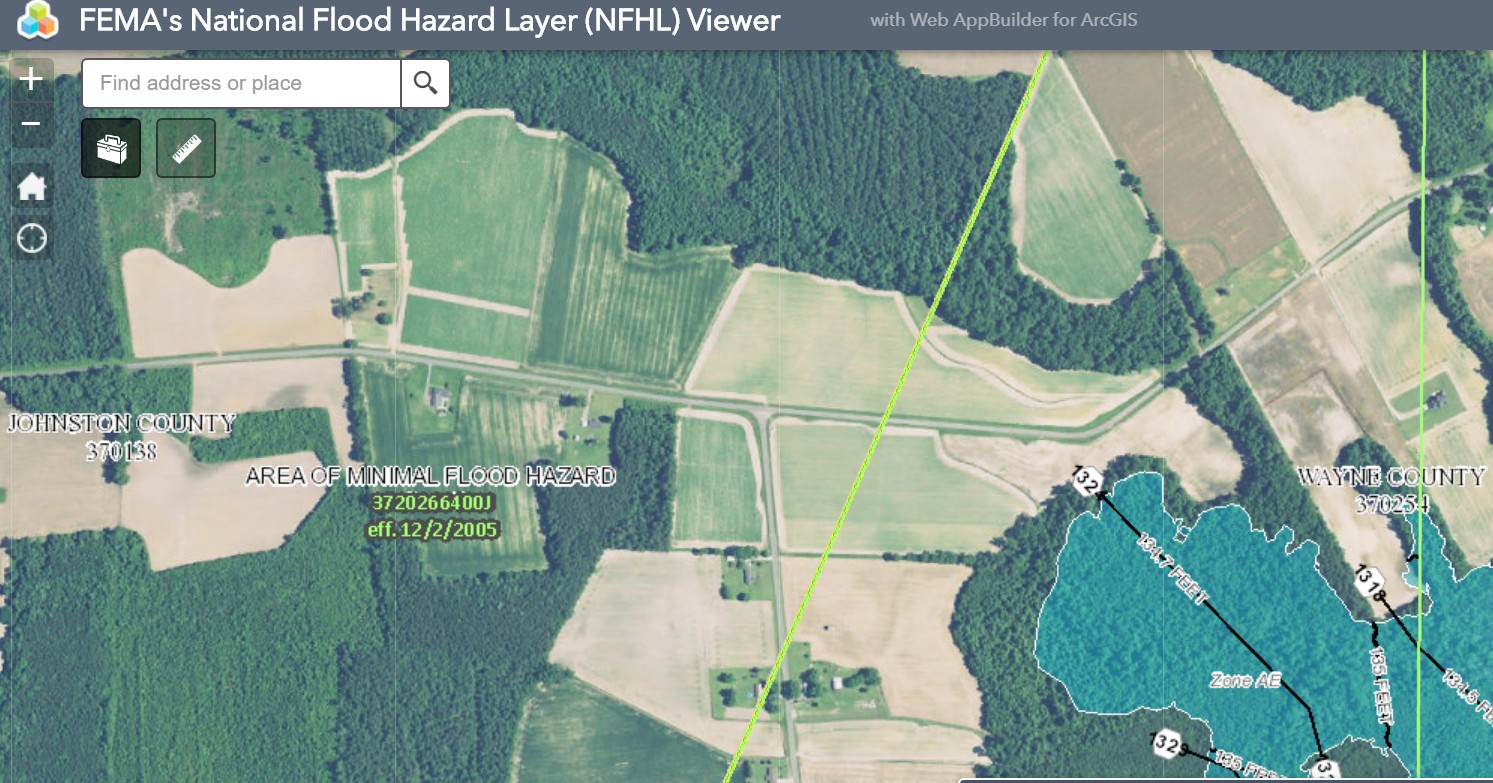Image resolution: width=1493 pixels, height=783 pixels.
Task: Zoom out with the minus button
Action: click(32, 124)
